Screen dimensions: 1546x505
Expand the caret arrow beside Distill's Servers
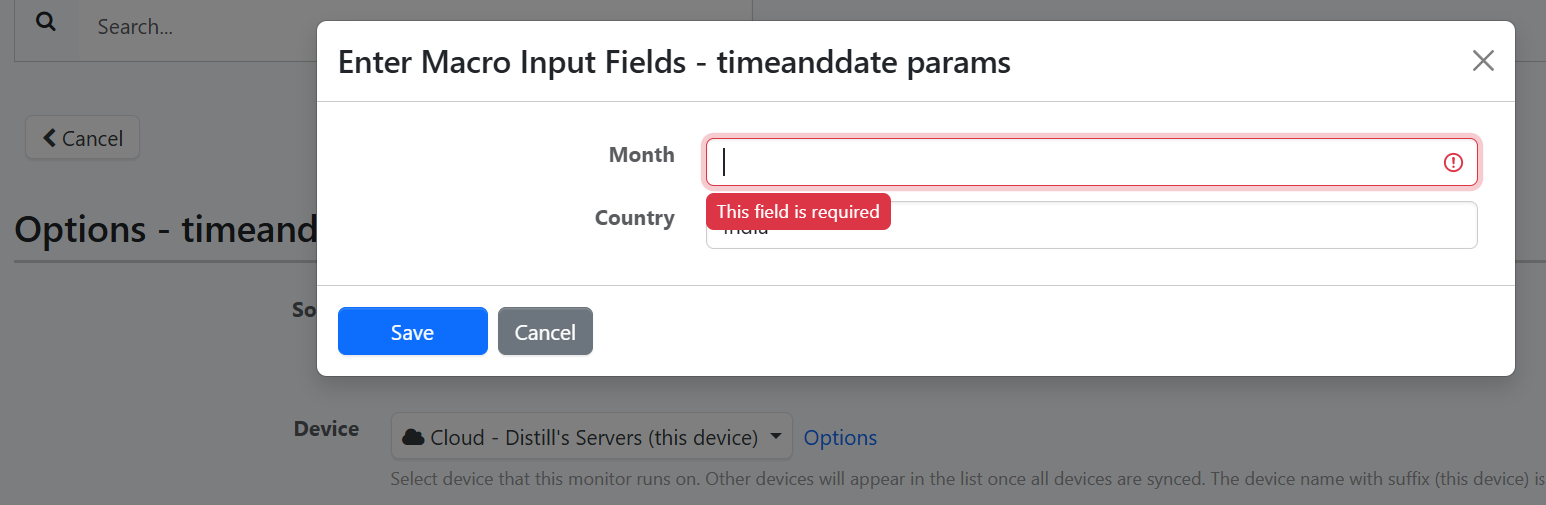pyautogui.click(x=776, y=437)
